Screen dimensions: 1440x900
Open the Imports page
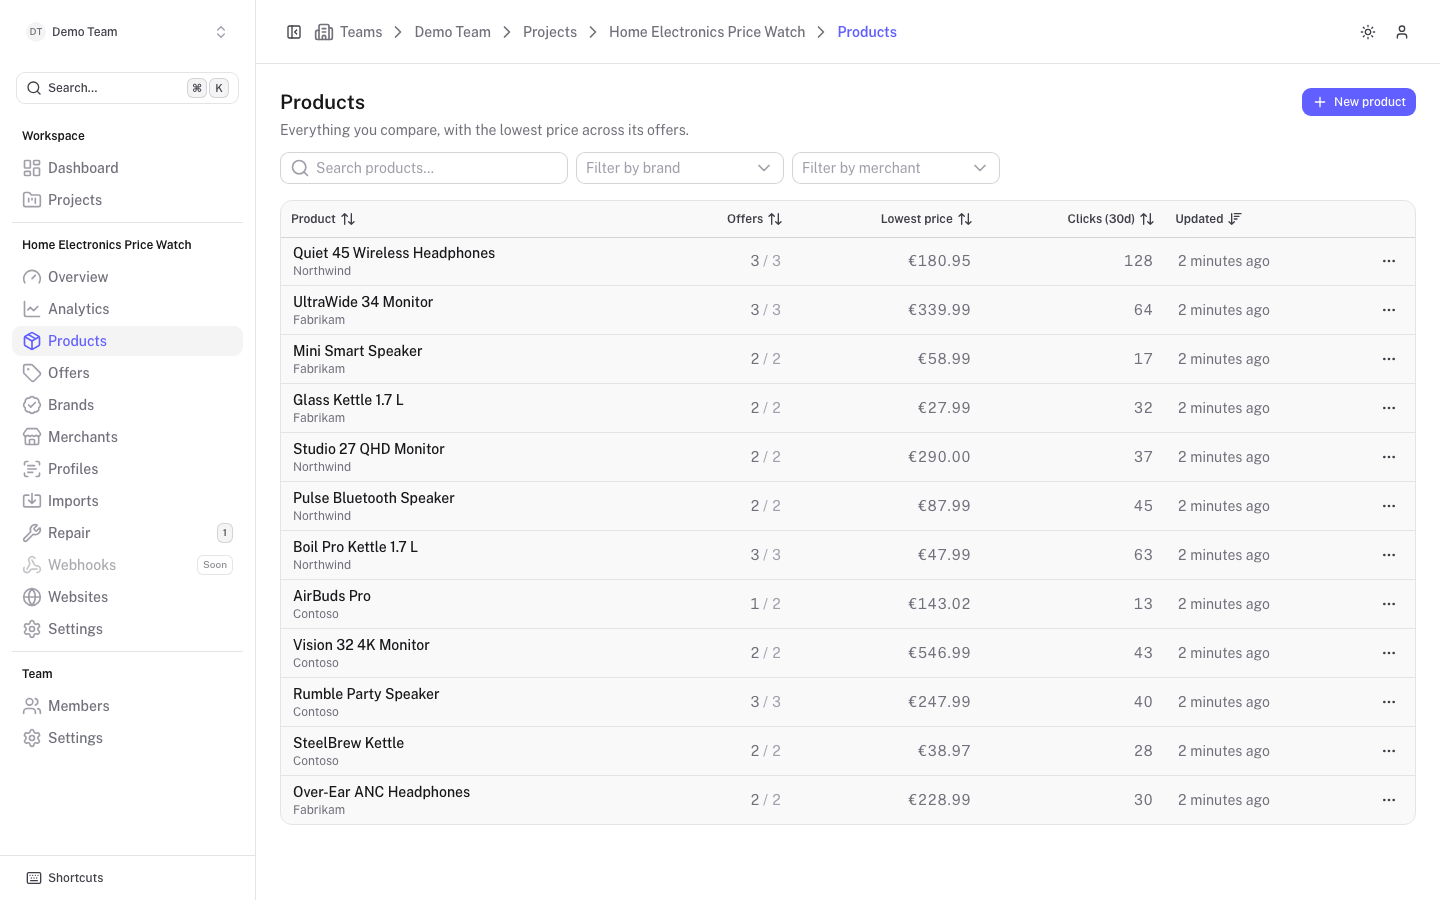pos(127,501)
